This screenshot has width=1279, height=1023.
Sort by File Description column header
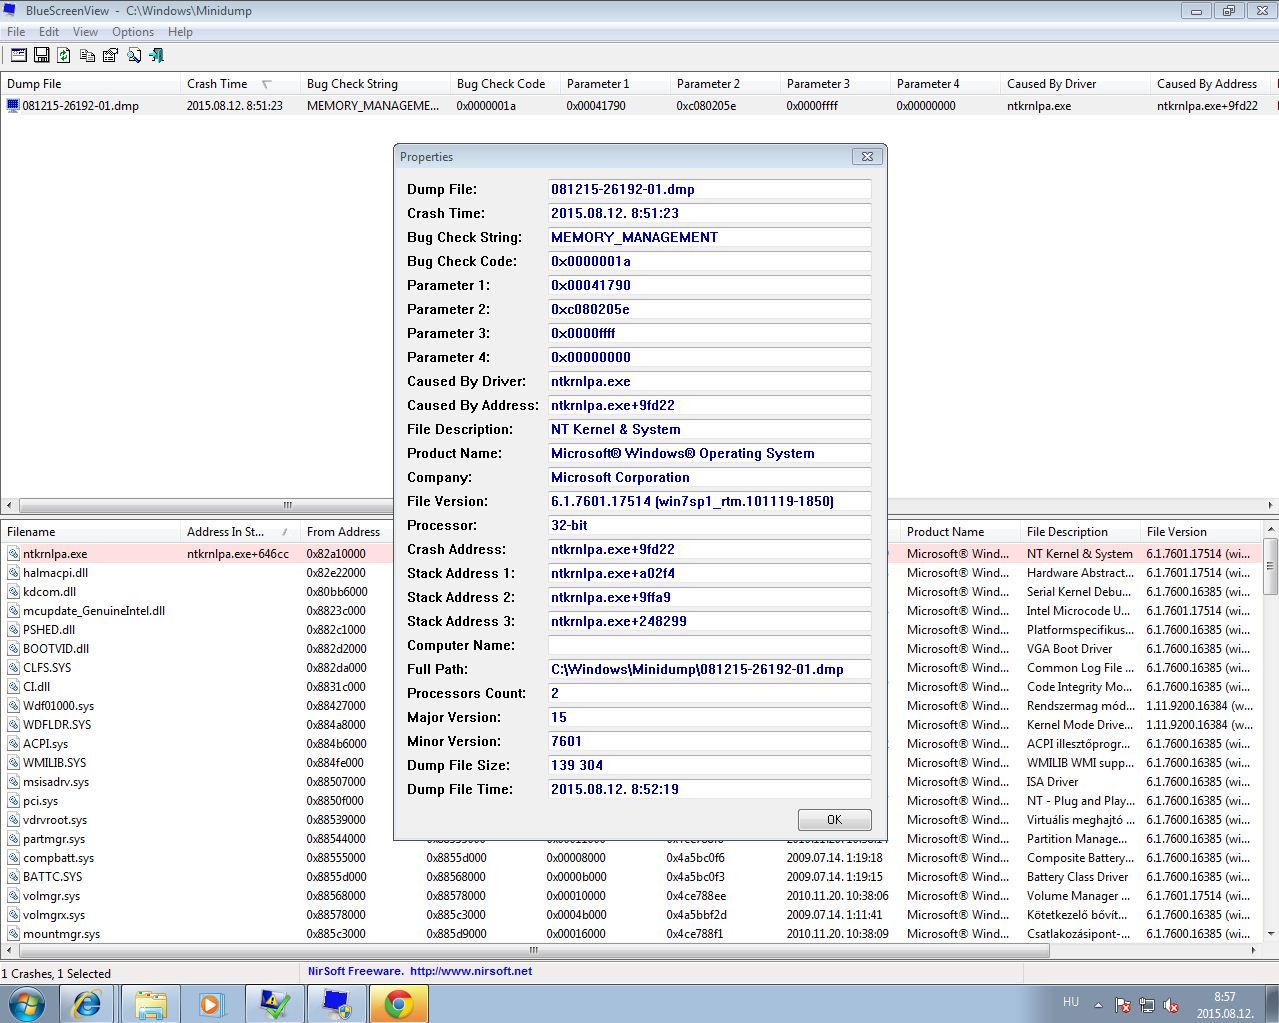(1080, 532)
